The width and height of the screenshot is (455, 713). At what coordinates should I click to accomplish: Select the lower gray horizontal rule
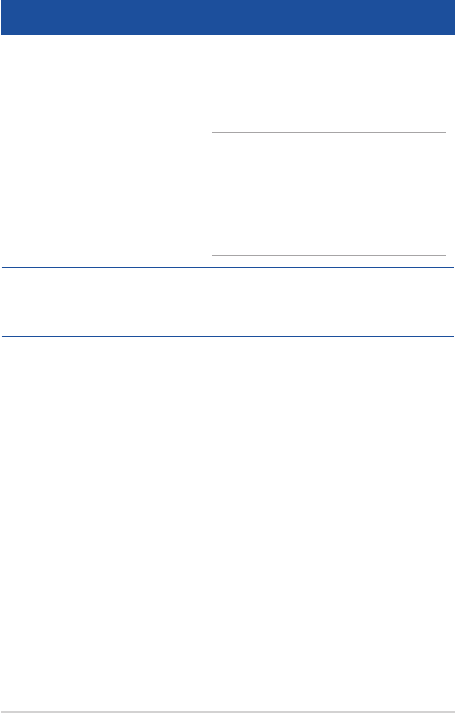329,256
